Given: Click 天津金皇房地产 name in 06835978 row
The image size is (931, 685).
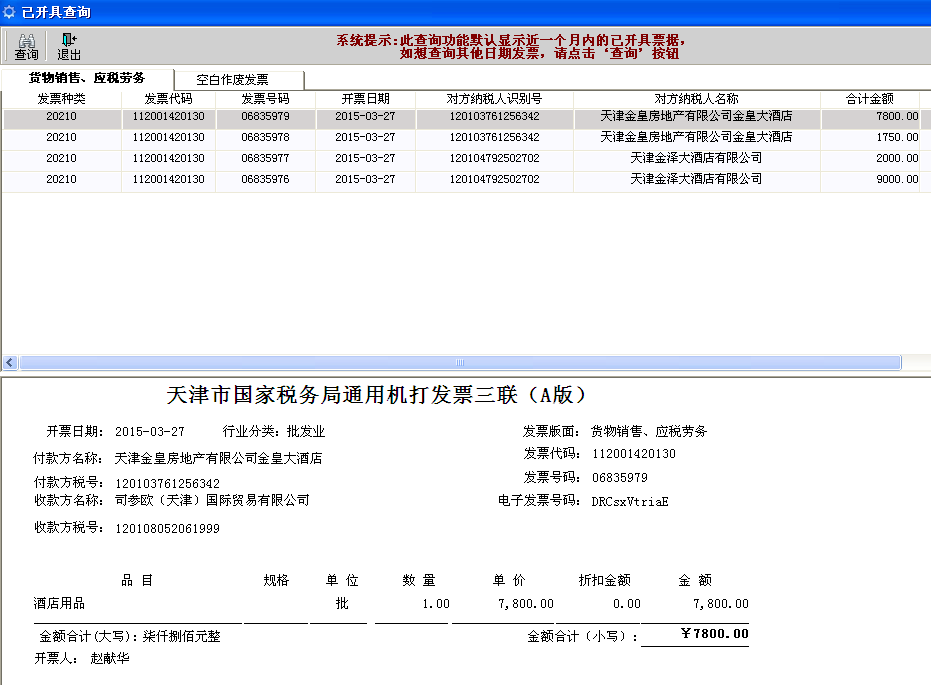Looking at the screenshot, I should click(x=696, y=137).
